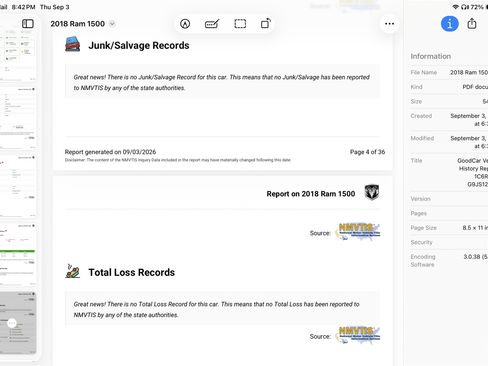
Task: Click the Ram logo in report header
Action: [372, 193]
